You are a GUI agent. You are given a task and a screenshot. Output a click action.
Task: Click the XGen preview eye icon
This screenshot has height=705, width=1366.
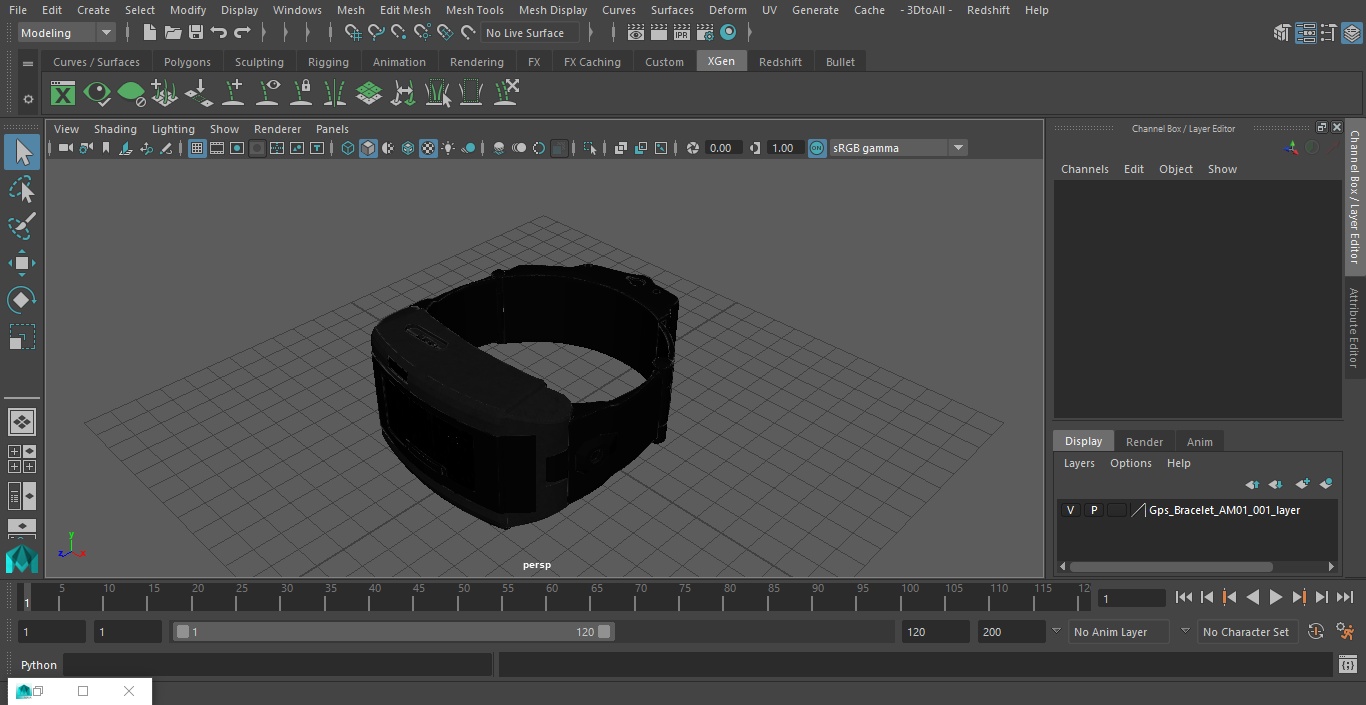[x=97, y=94]
